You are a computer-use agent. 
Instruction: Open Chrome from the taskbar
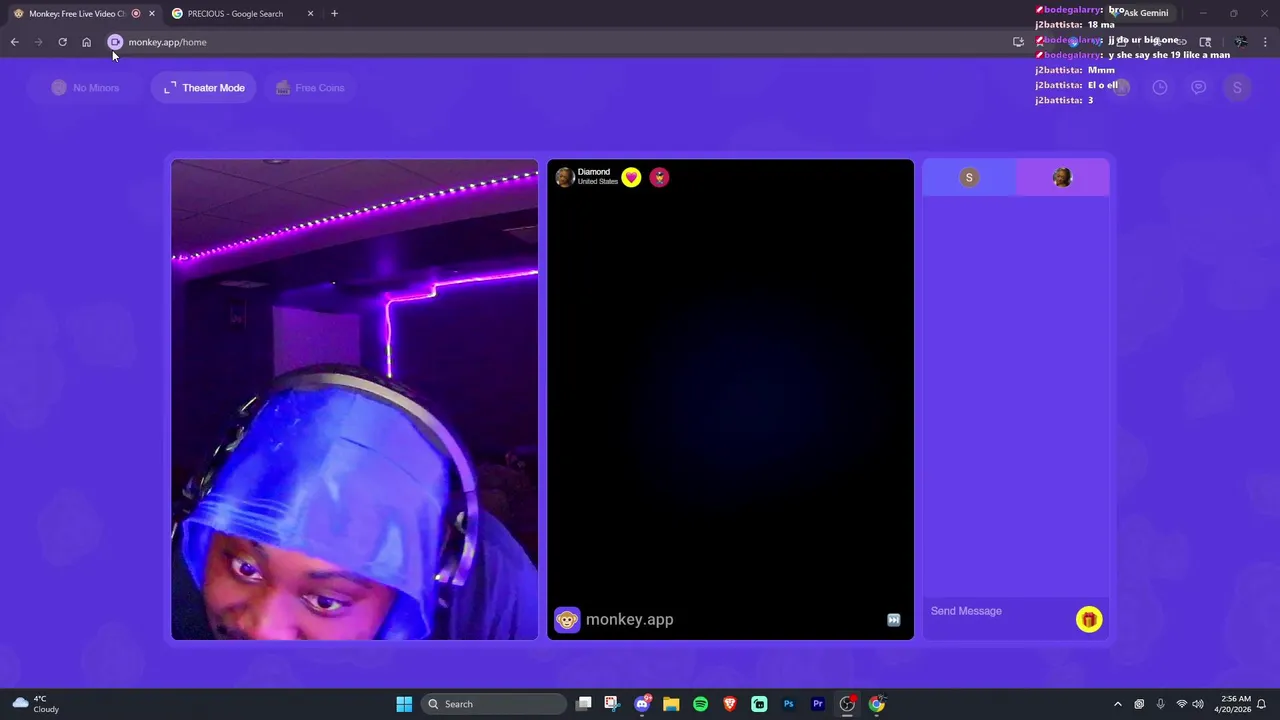(x=877, y=704)
